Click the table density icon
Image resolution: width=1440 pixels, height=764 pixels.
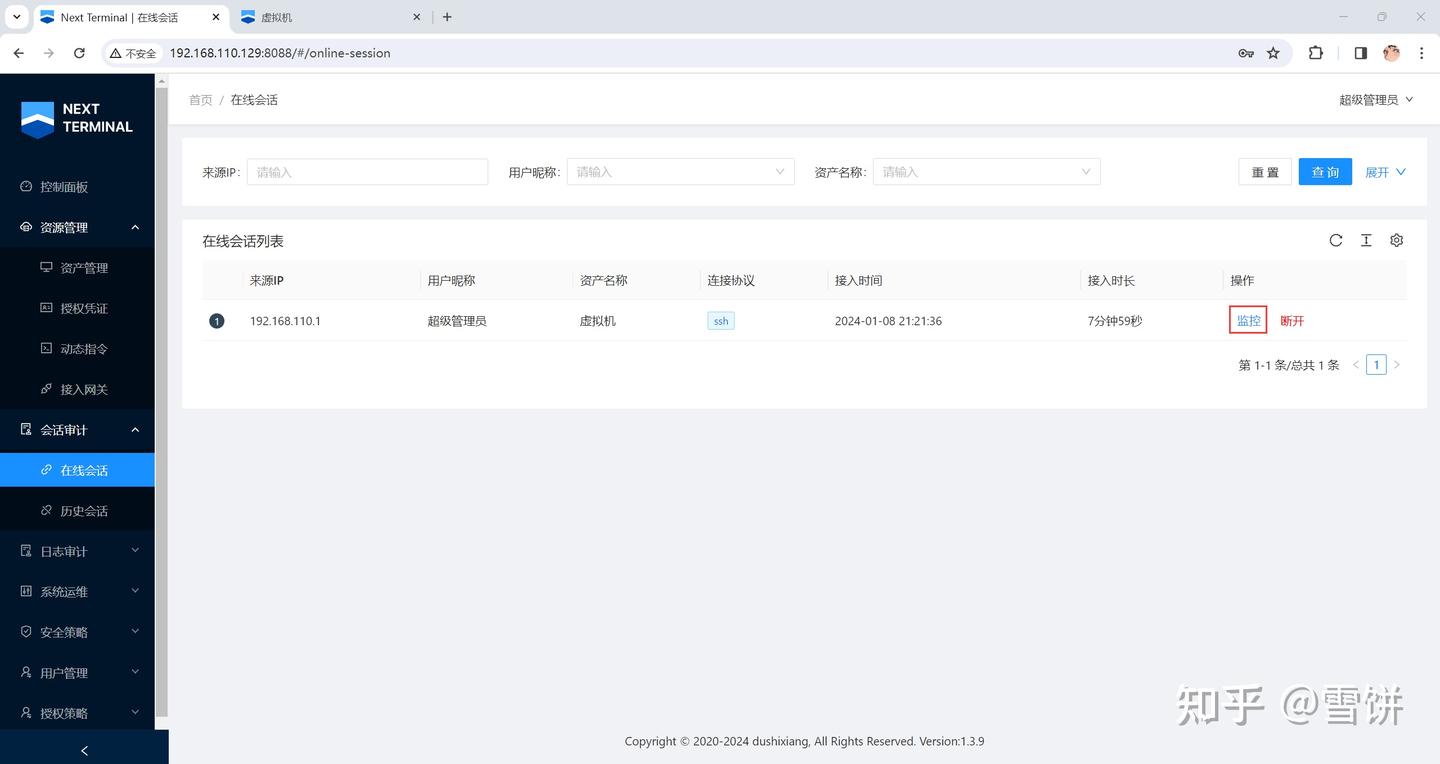[1366, 240]
